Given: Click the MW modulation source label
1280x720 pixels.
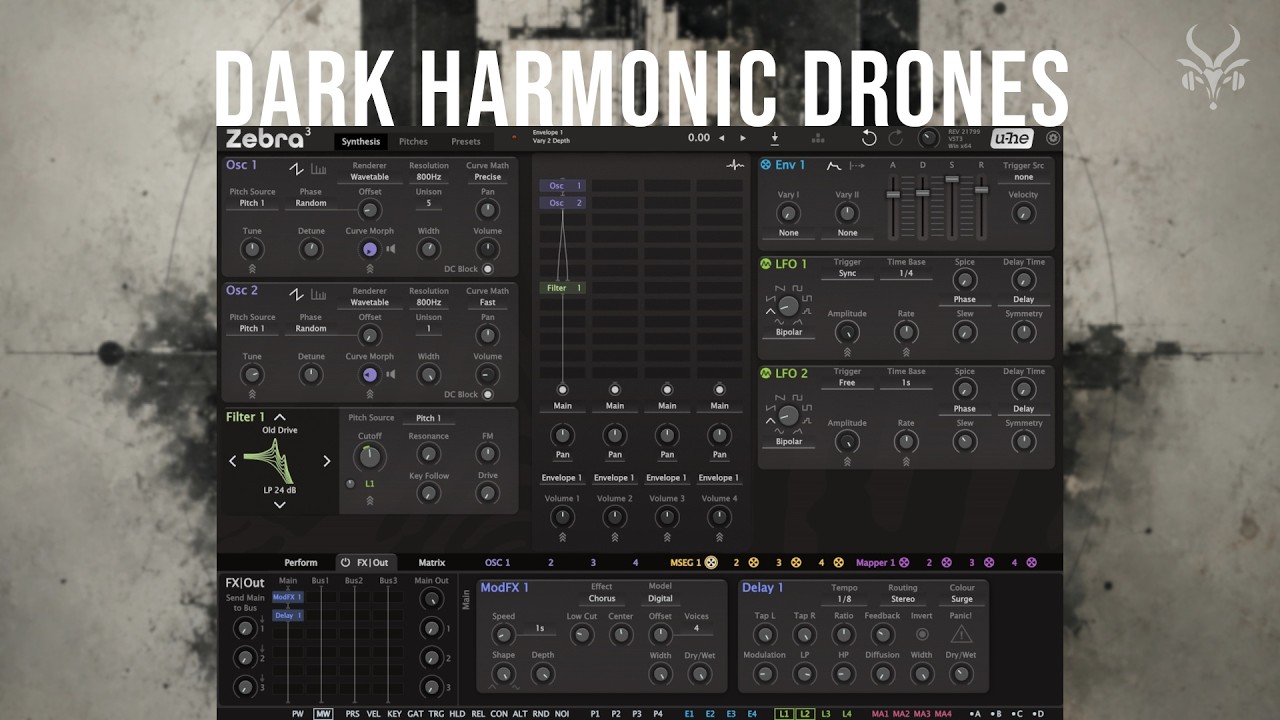Looking at the screenshot, I should point(323,714).
